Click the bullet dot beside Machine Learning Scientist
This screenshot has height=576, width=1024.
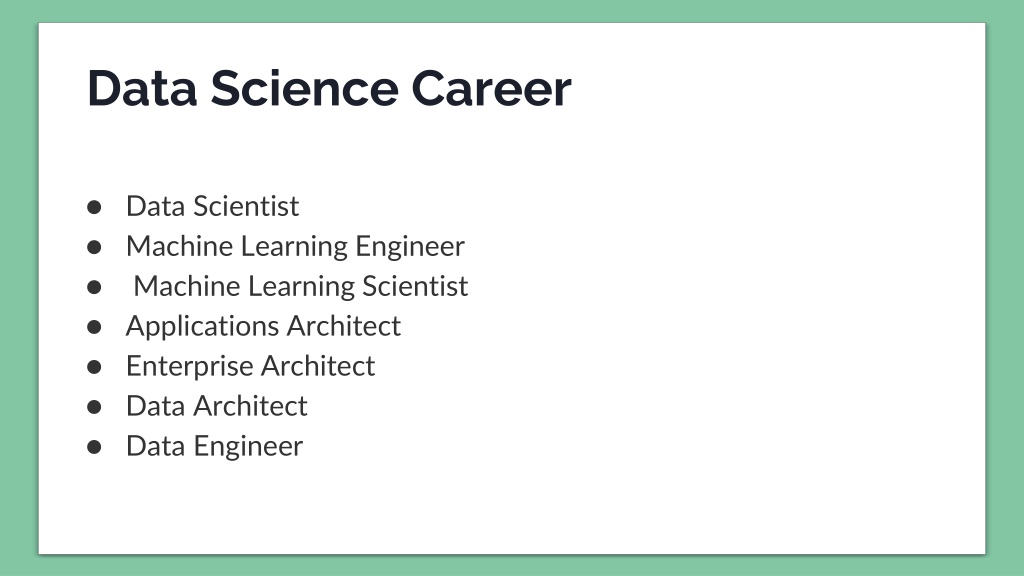point(94,287)
